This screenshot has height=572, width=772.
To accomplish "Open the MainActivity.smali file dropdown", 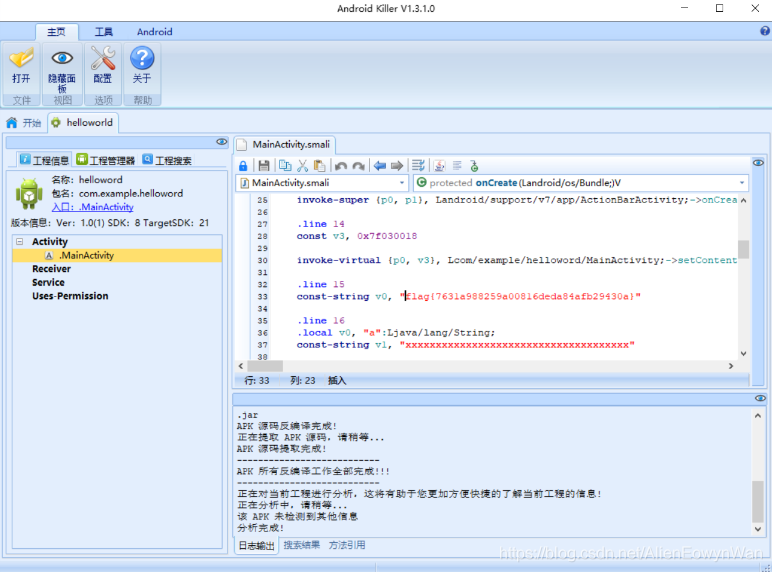I will click(402, 183).
